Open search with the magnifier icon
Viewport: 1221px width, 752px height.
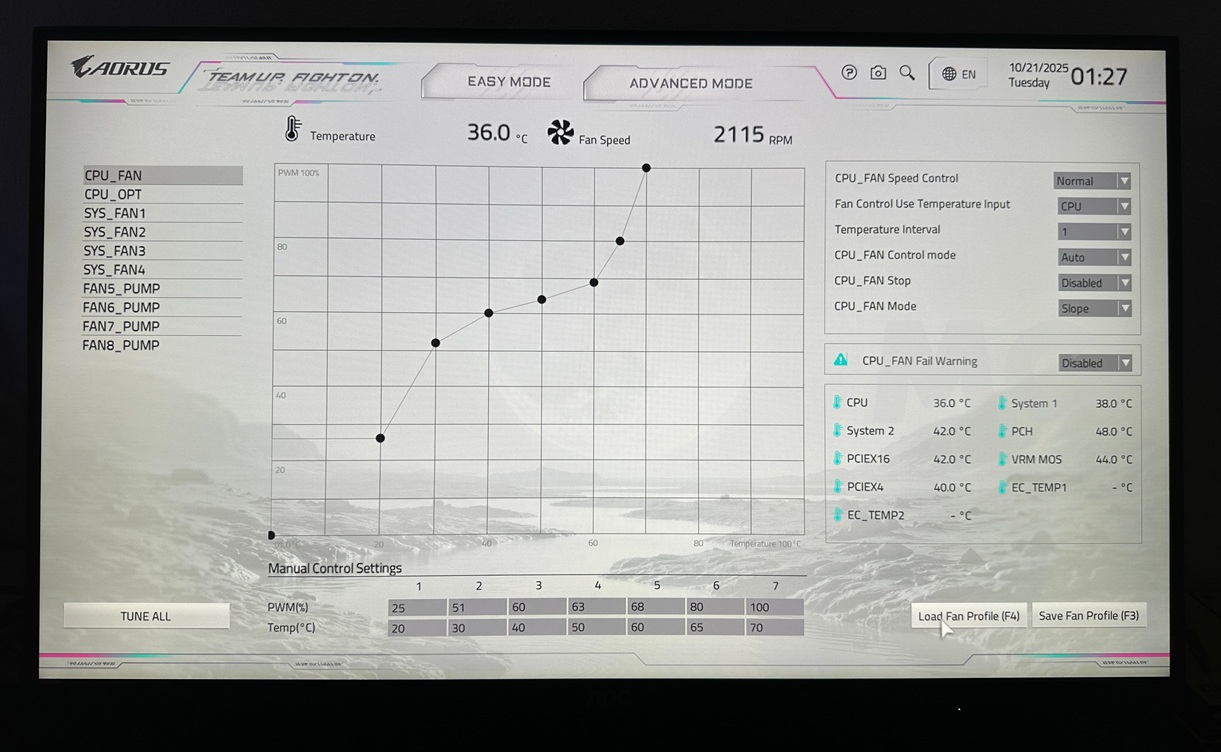pyautogui.click(x=907, y=72)
